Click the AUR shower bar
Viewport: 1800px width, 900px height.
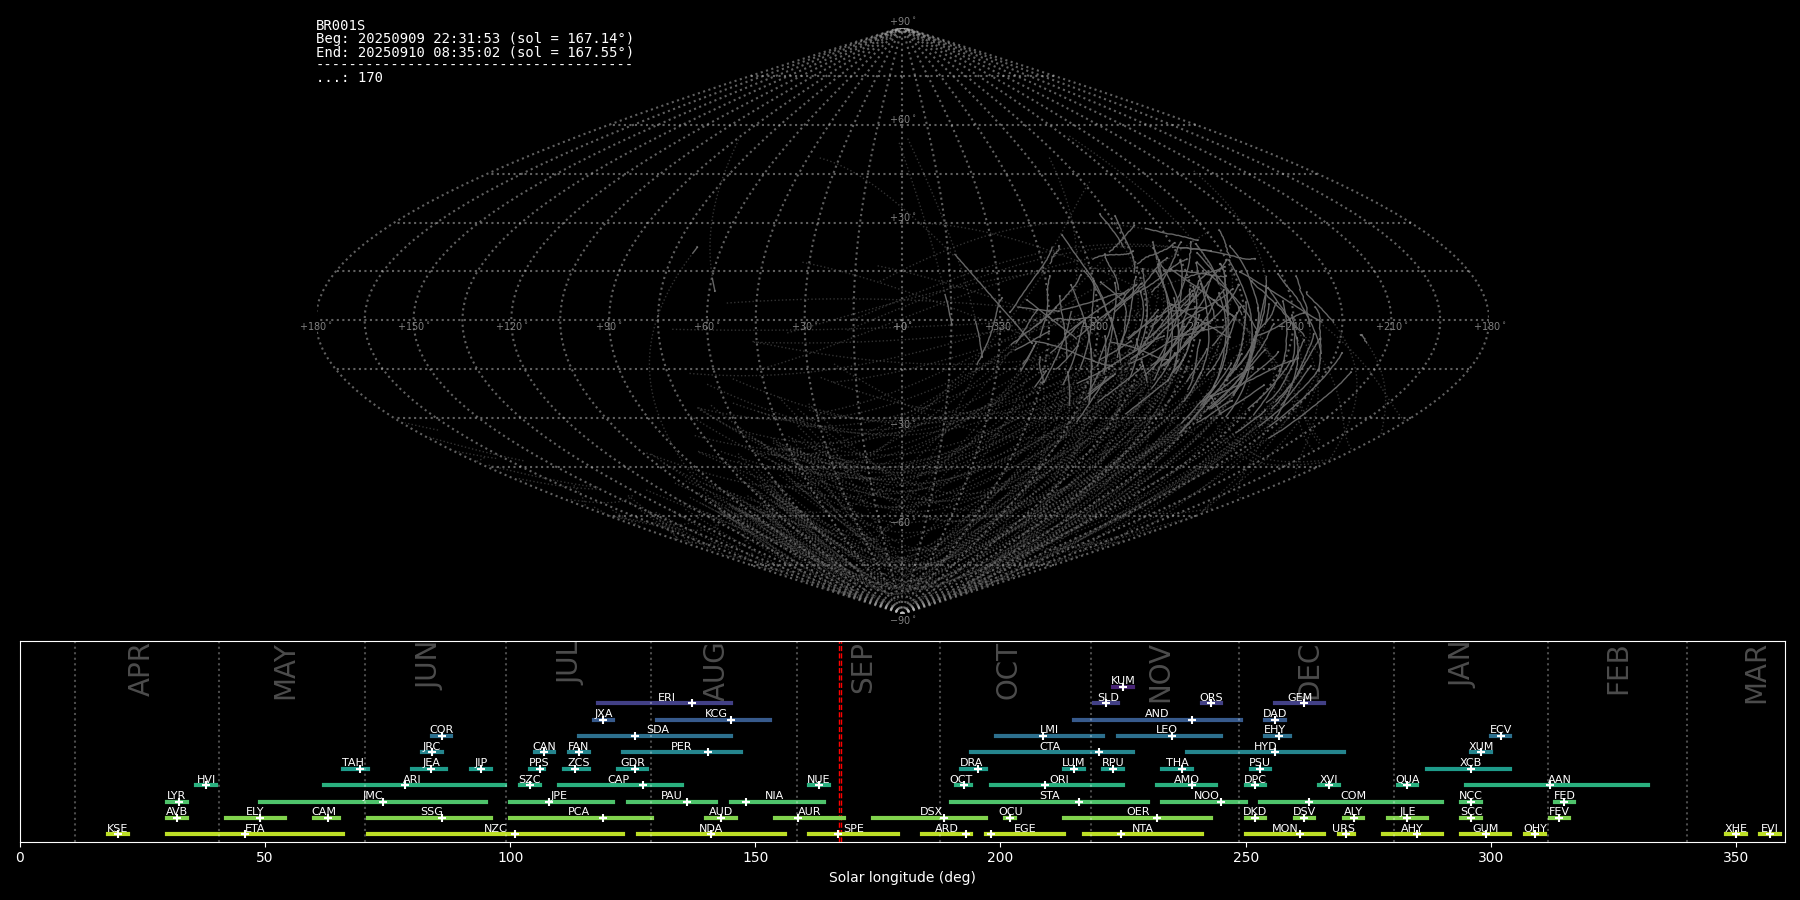coord(809,818)
